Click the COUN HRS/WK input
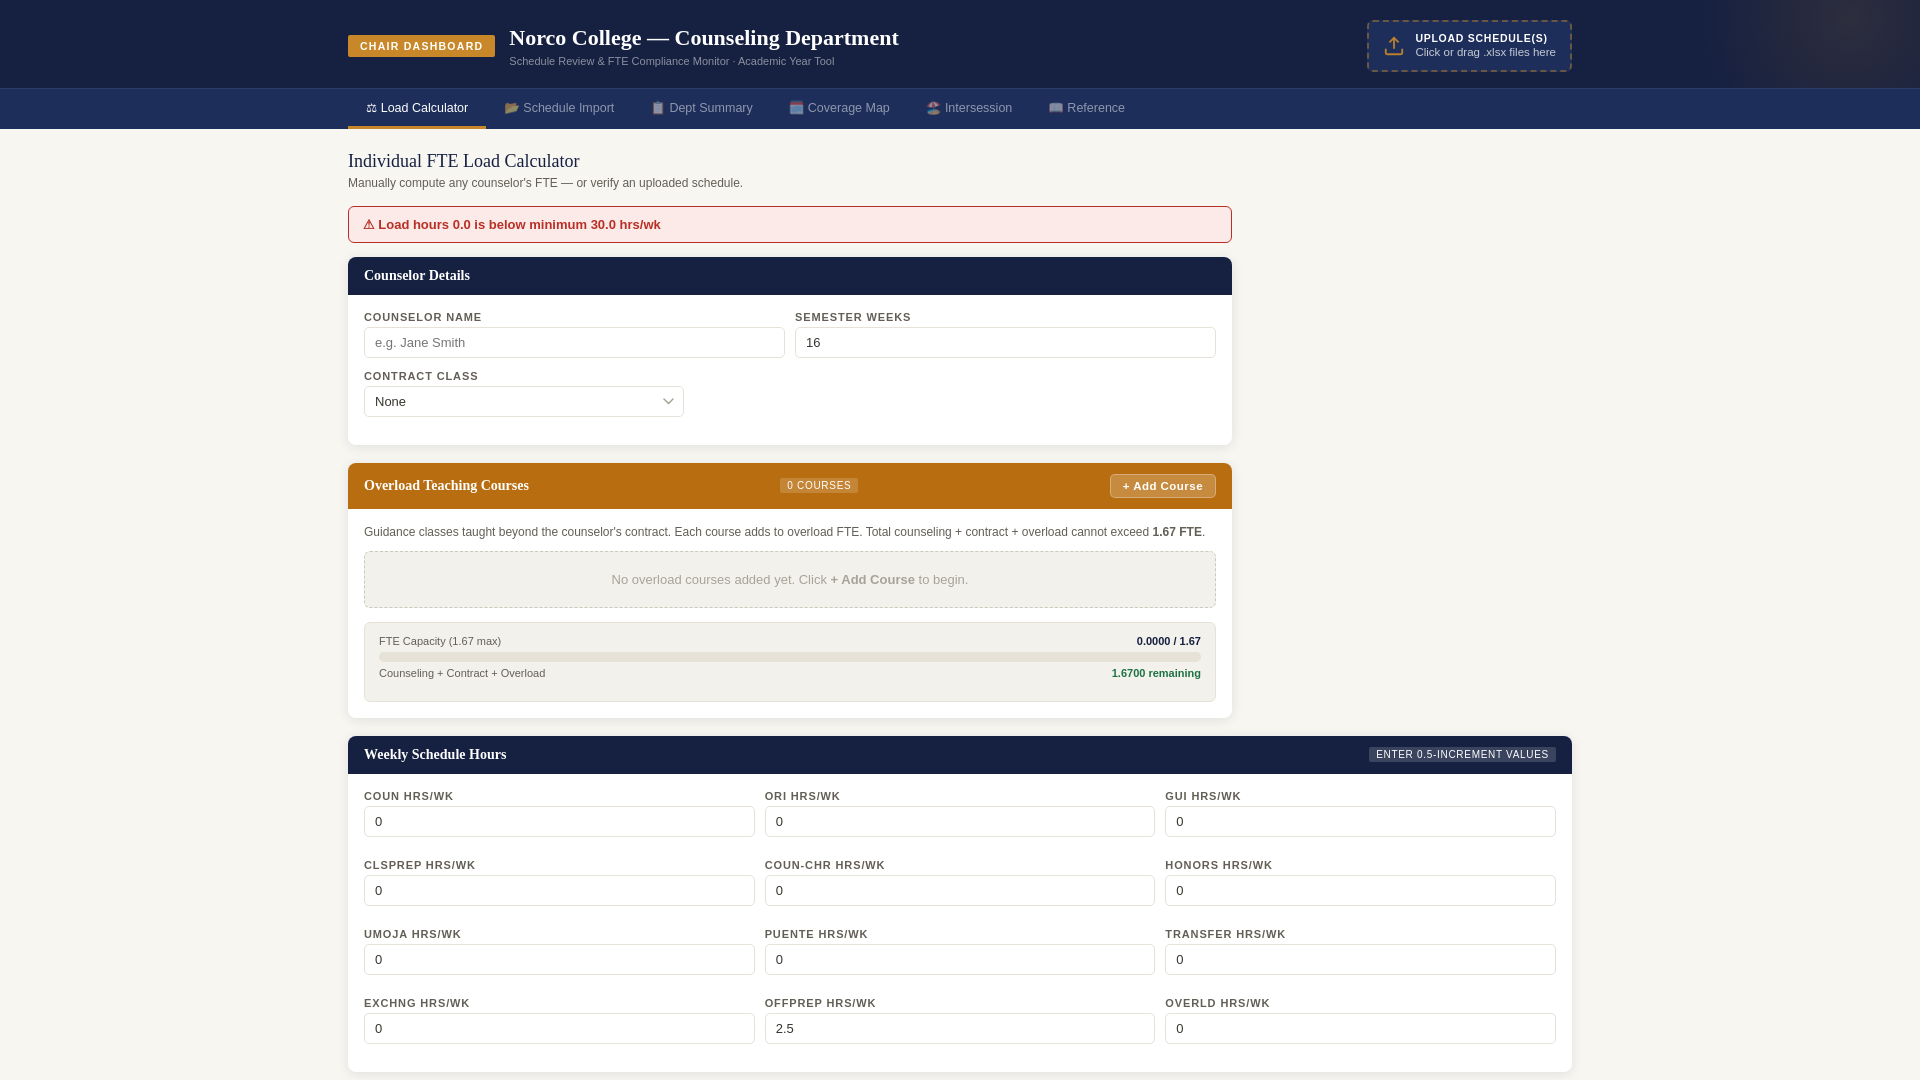Viewport: 1920px width, 1080px height. 559,822
